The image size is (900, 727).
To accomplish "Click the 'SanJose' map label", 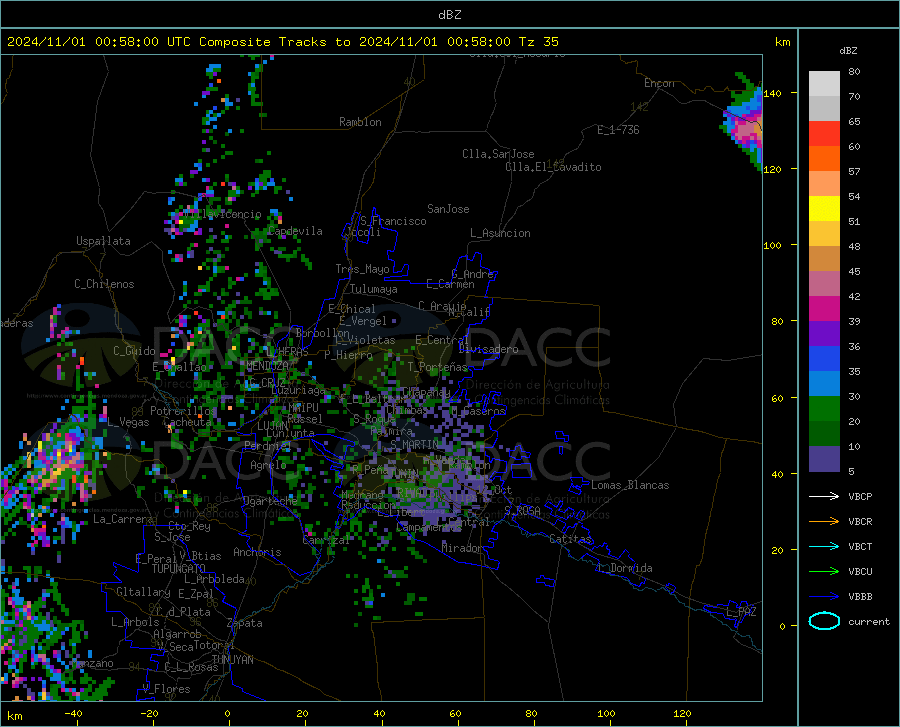I will [x=448, y=209].
